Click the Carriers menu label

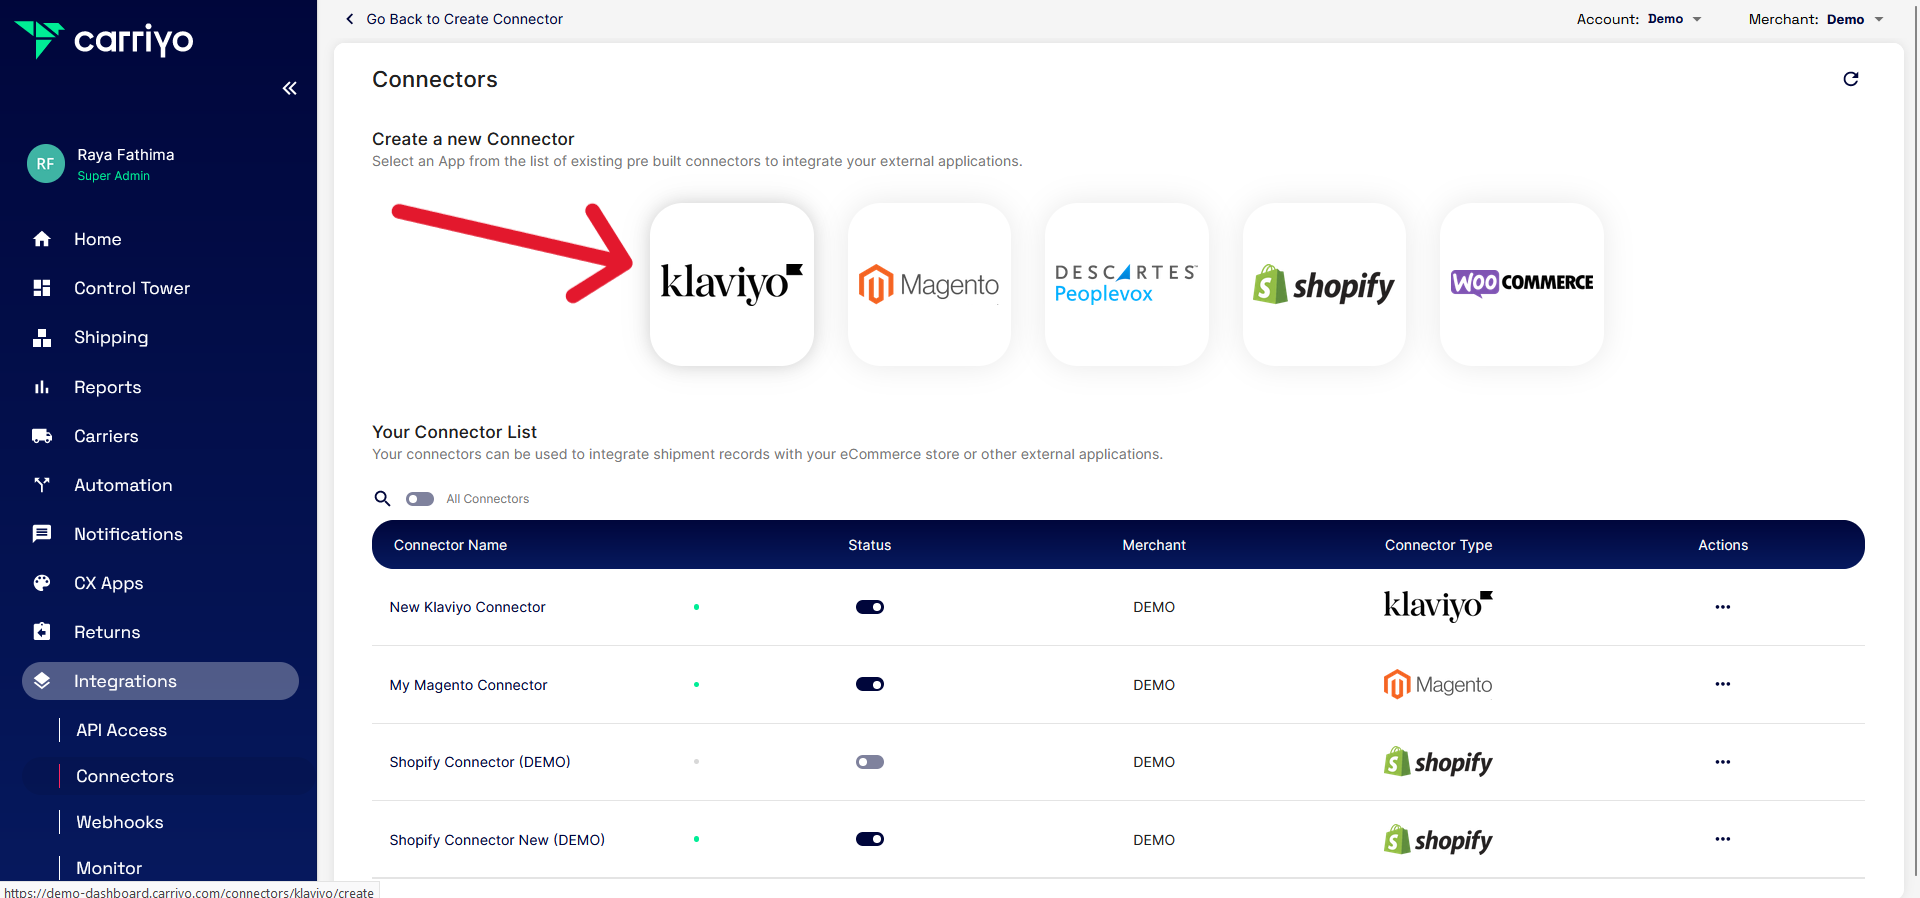point(106,436)
